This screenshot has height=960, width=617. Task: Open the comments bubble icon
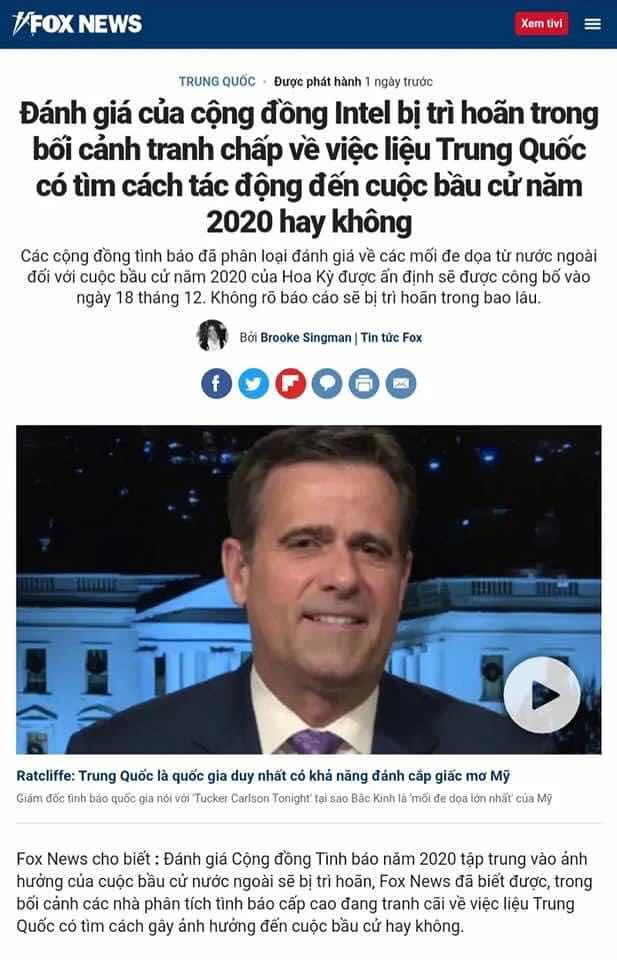click(327, 384)
